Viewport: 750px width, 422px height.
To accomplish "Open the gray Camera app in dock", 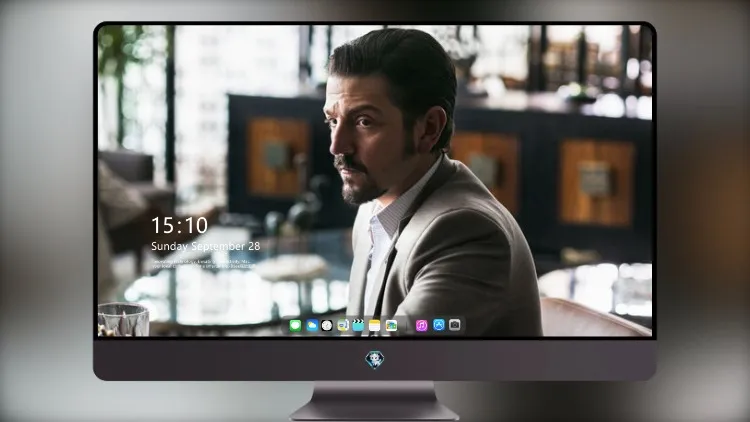I will 455,325.
